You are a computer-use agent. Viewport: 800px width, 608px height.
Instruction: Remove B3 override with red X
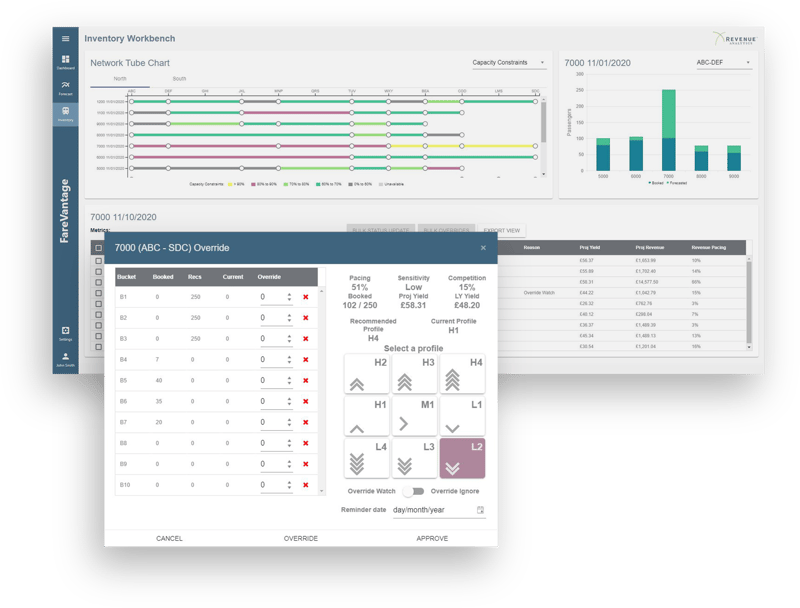coord(306,339)
